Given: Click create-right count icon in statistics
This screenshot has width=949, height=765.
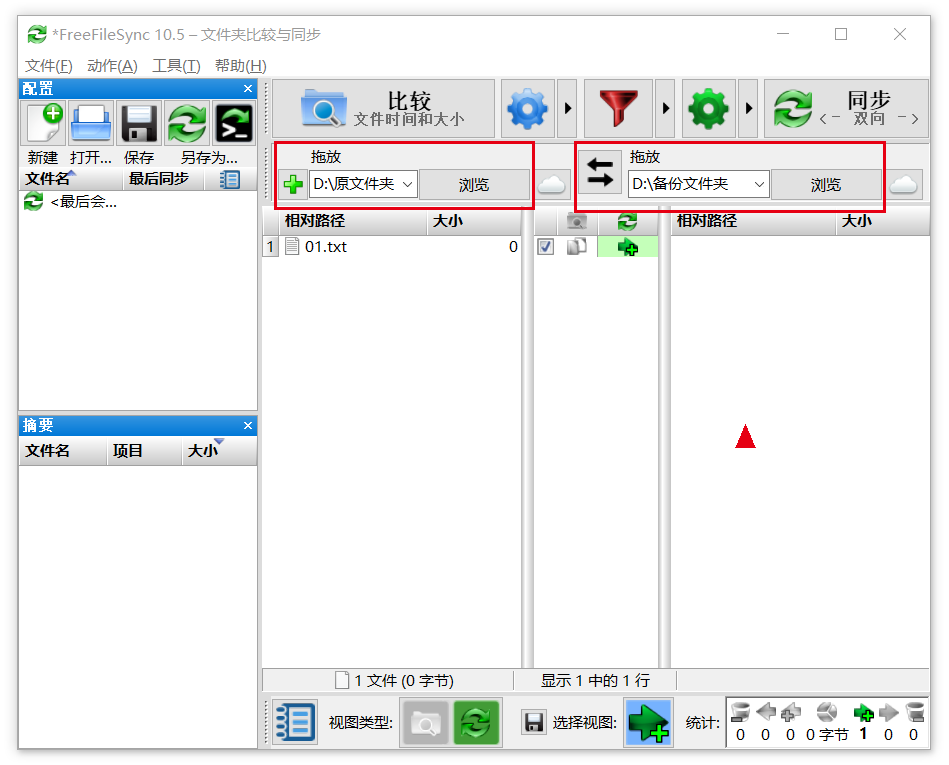Looking at the screenshot, I should (863, 713).
